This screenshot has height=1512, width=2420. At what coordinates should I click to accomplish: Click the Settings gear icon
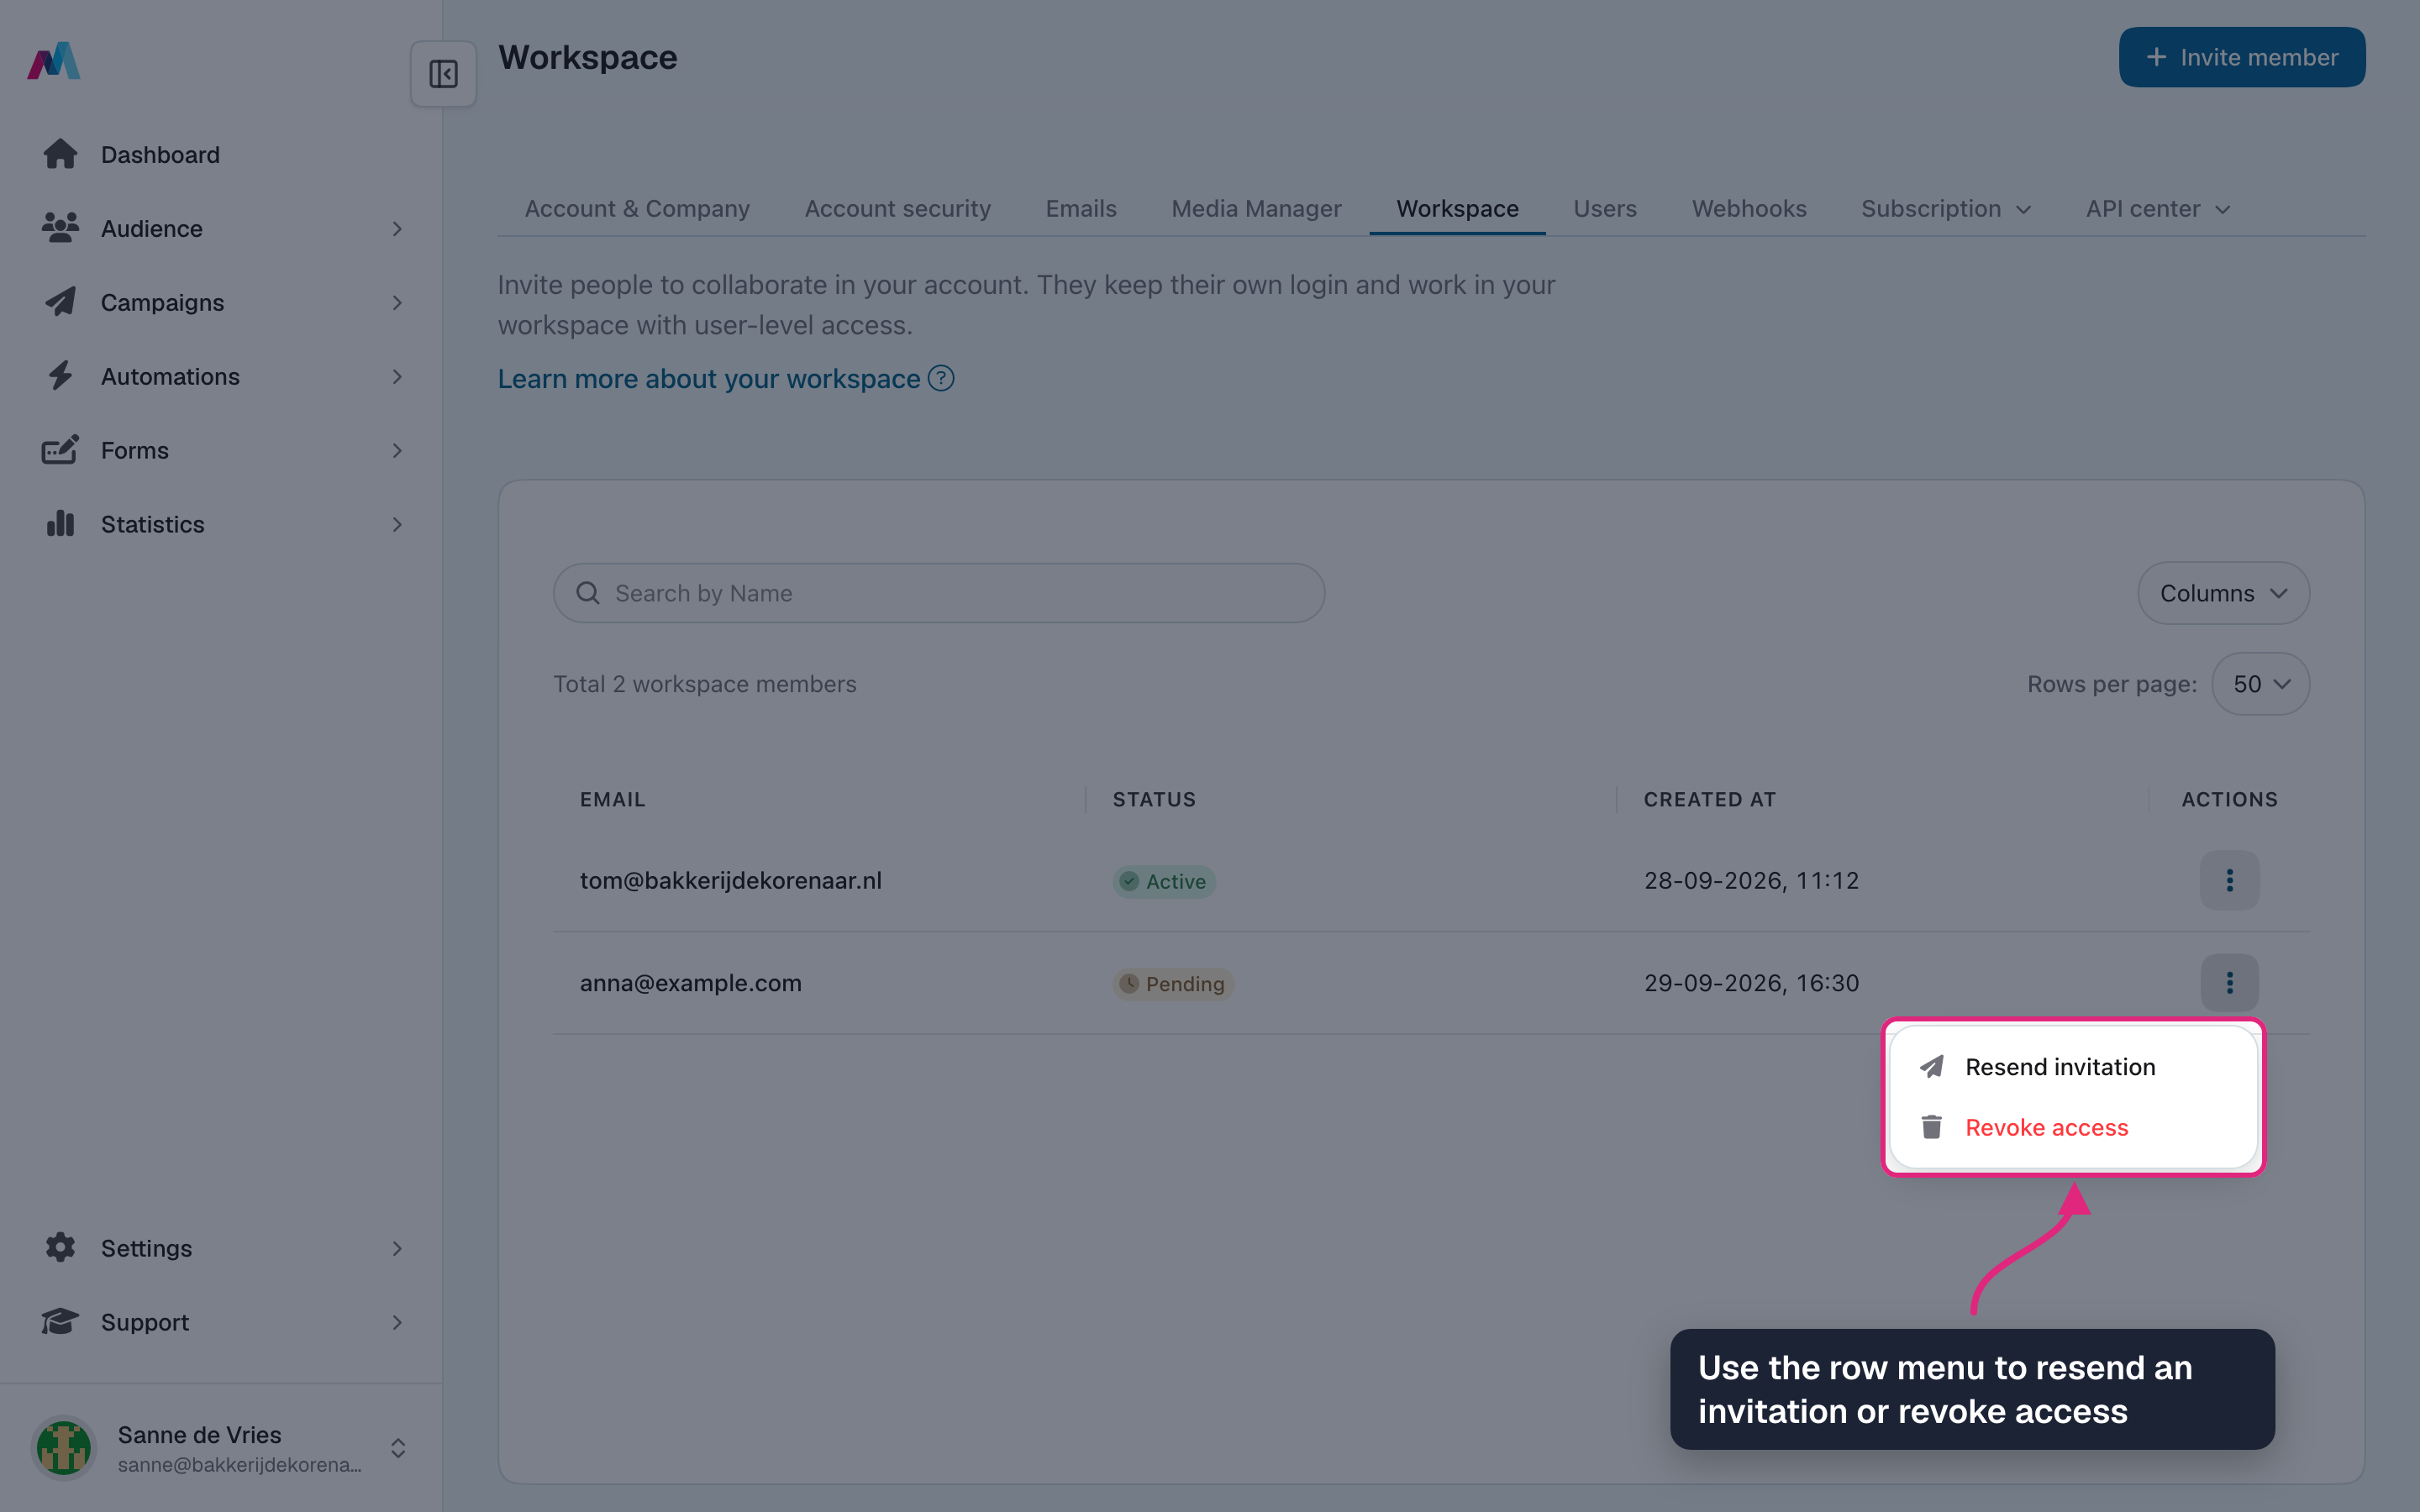click(60, 1247)
